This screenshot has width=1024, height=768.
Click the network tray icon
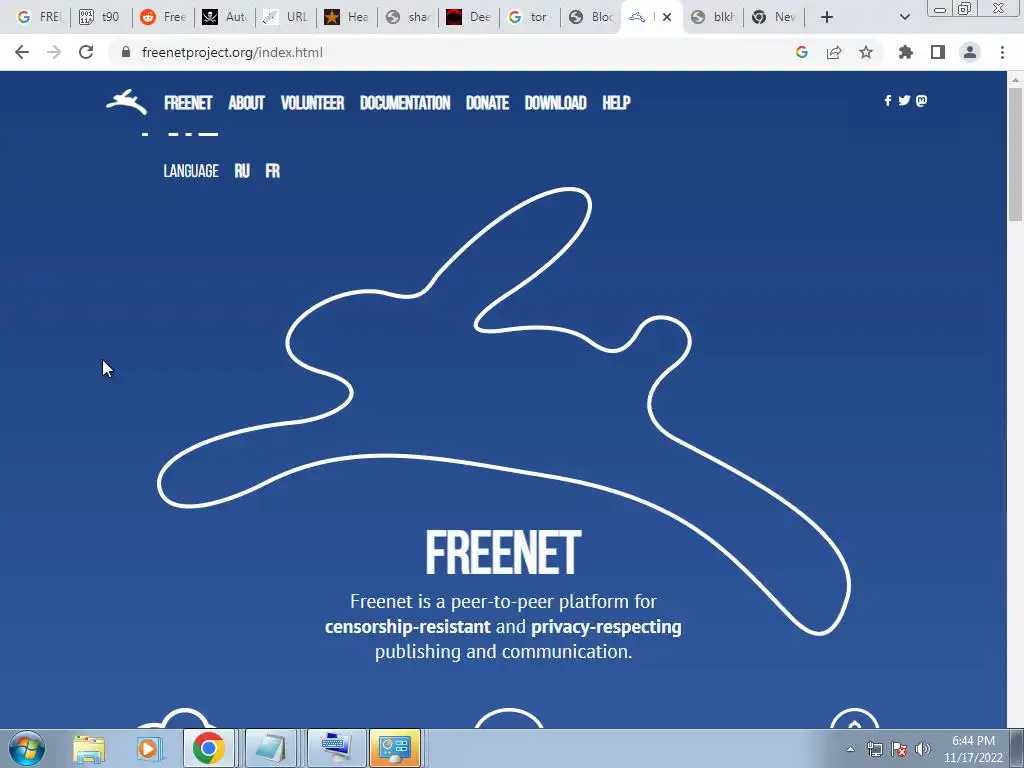click(x=874, y=749)
